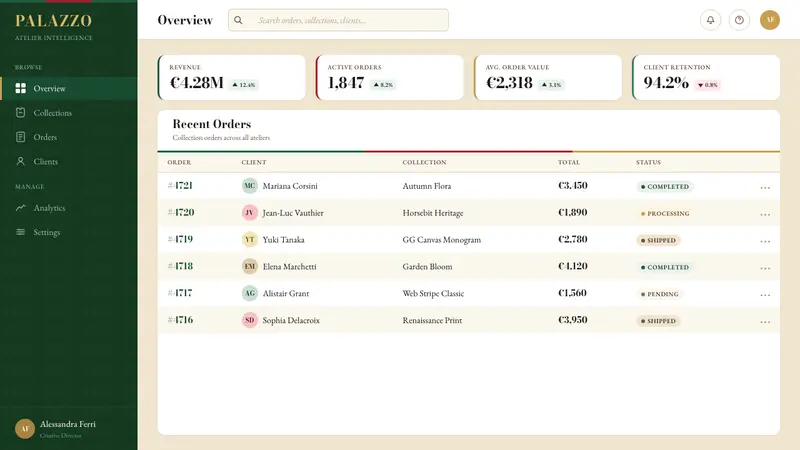Select the collection name Renaissance Print
800x450 pixels.
(x=432, y=320)
